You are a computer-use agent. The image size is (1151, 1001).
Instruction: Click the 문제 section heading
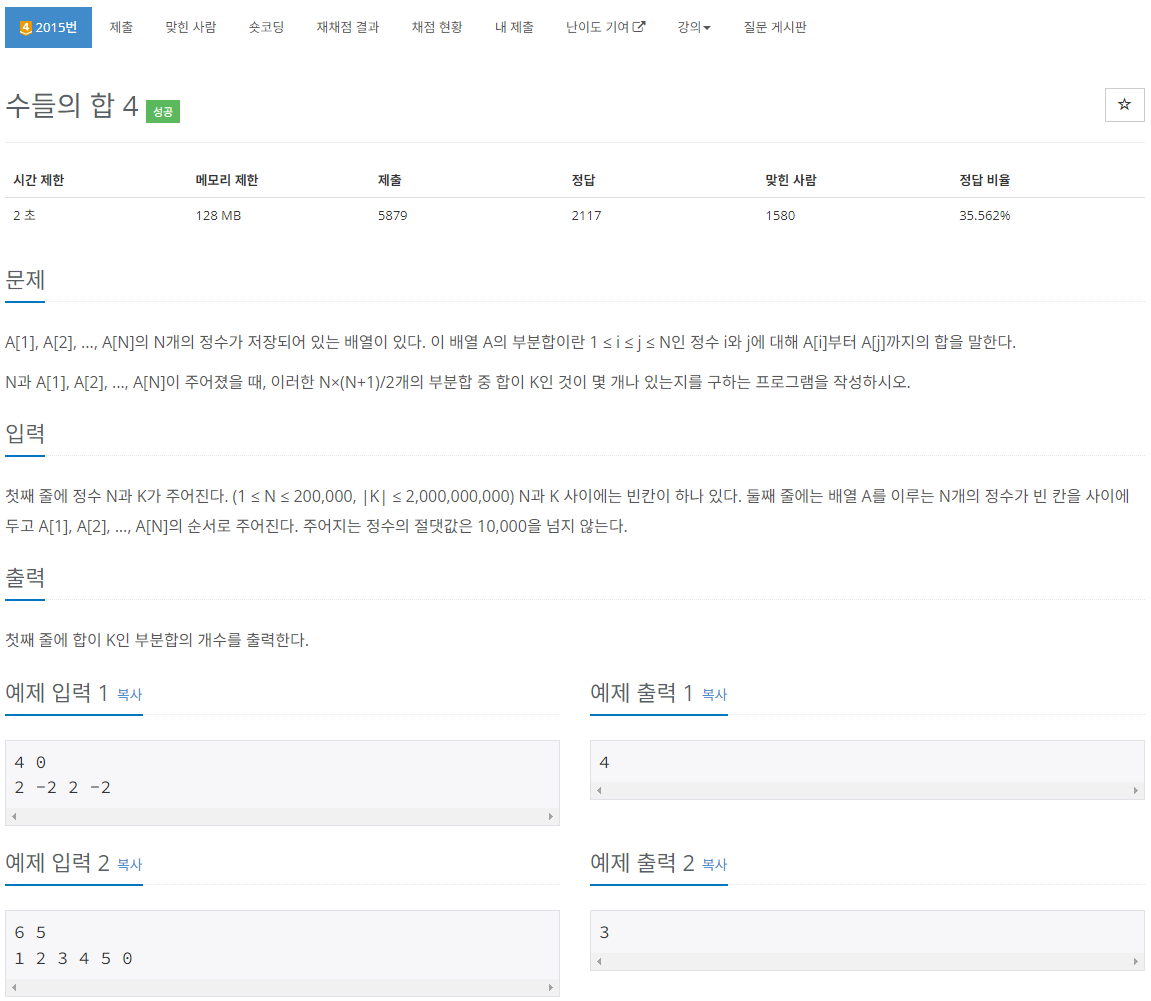pyautogui.click(x=25, y=280)
